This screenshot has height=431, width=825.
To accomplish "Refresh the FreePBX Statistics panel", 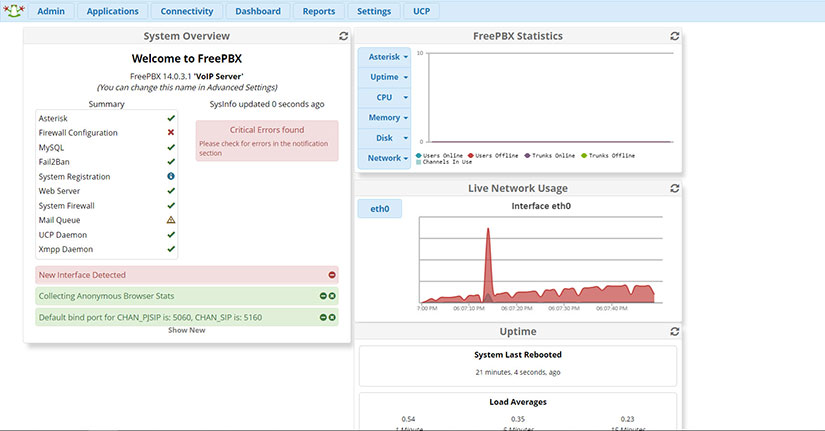I will point(675,36).
